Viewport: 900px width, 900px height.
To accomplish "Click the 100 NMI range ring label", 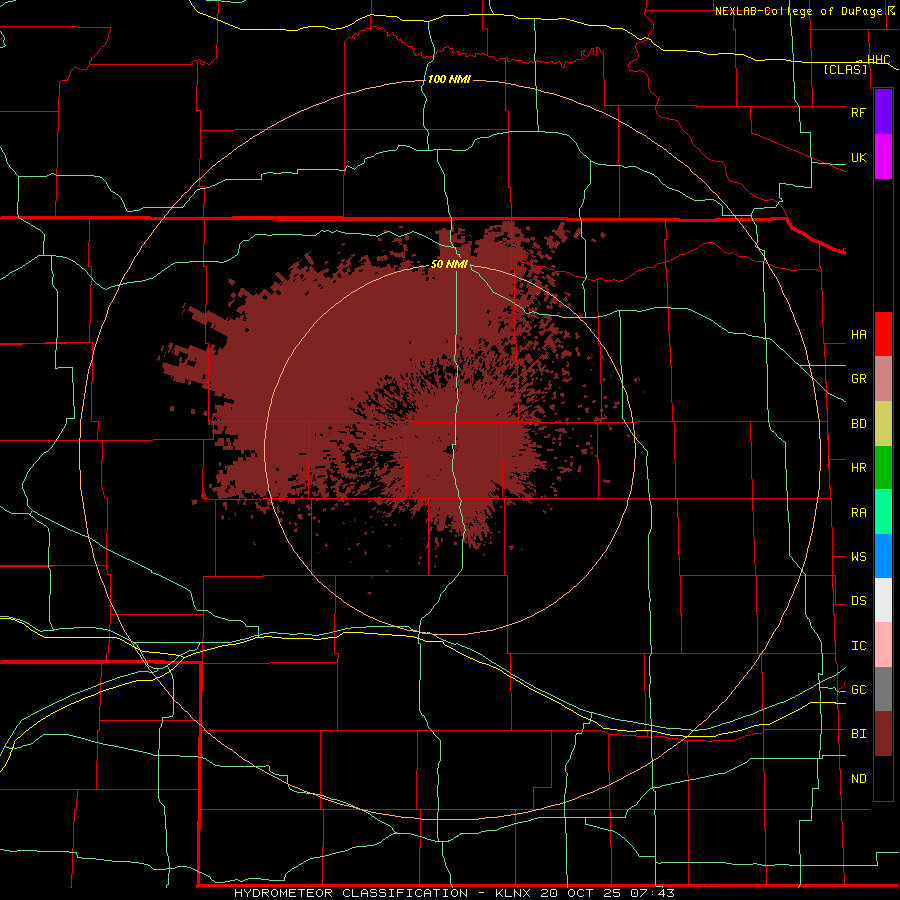I will (449, 79).
